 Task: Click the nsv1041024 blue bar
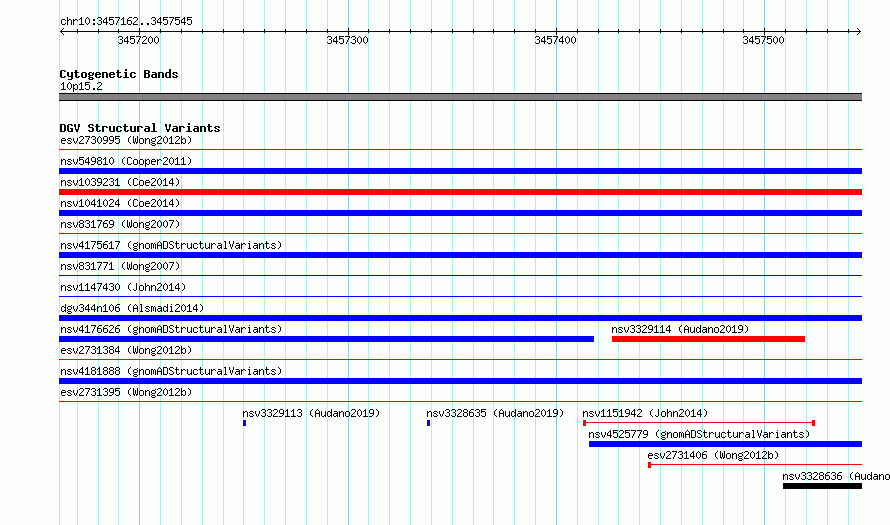pos(460,213)
